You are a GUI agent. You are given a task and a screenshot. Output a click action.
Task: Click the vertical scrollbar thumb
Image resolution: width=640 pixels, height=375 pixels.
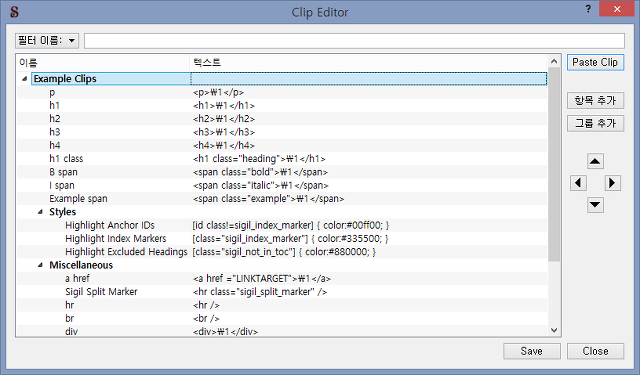(x=554, y=164)
